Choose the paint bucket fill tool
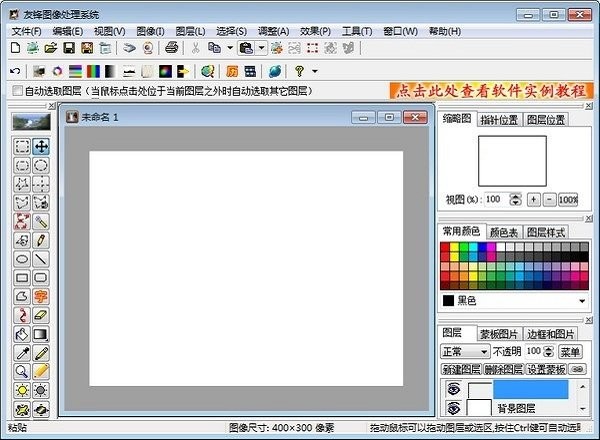 pyautogui.click(x=22, y=335)
